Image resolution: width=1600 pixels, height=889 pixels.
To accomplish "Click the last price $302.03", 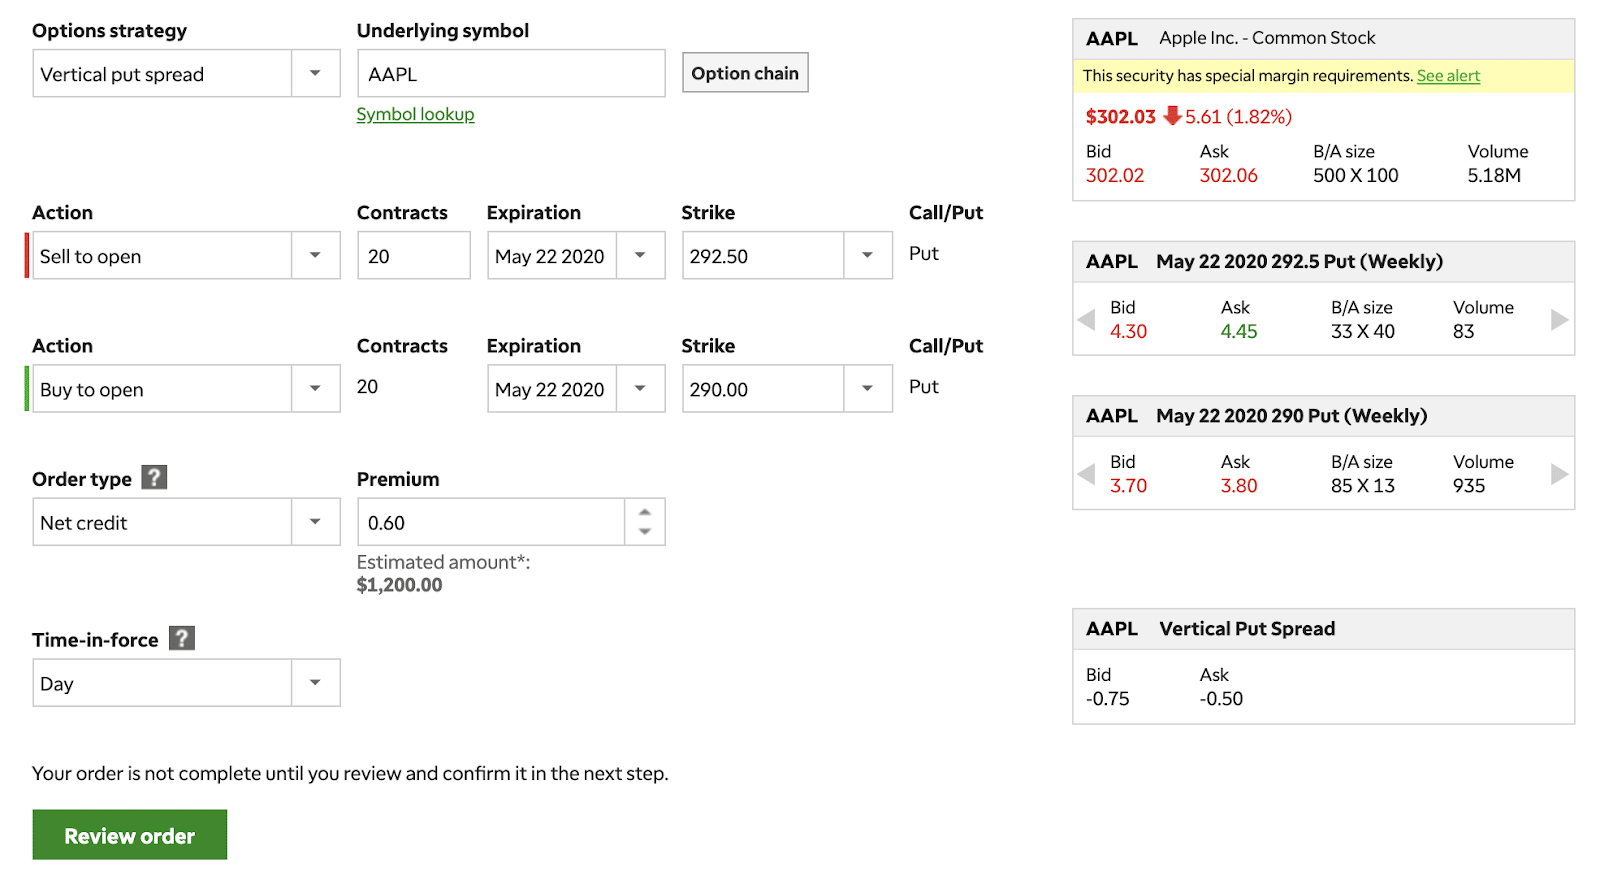I will [x=1121, y=117].
